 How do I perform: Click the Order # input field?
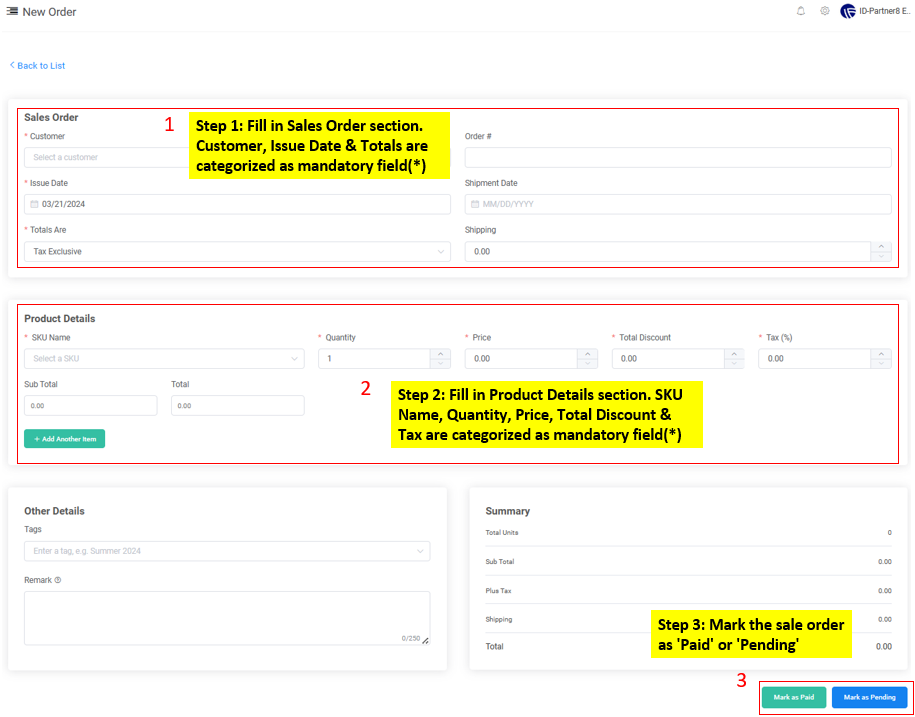pyautogui.click(x=678, y=158)
